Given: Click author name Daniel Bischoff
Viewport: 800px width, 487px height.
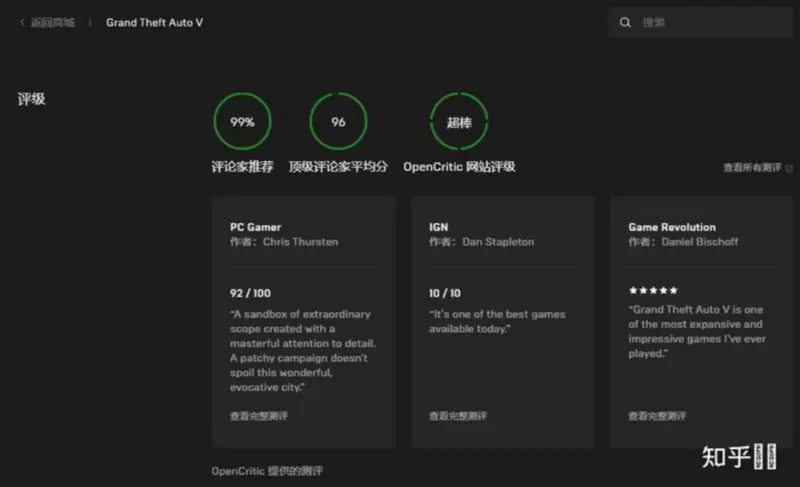Looking at the screenshot, I should click(x=699, y=242).
